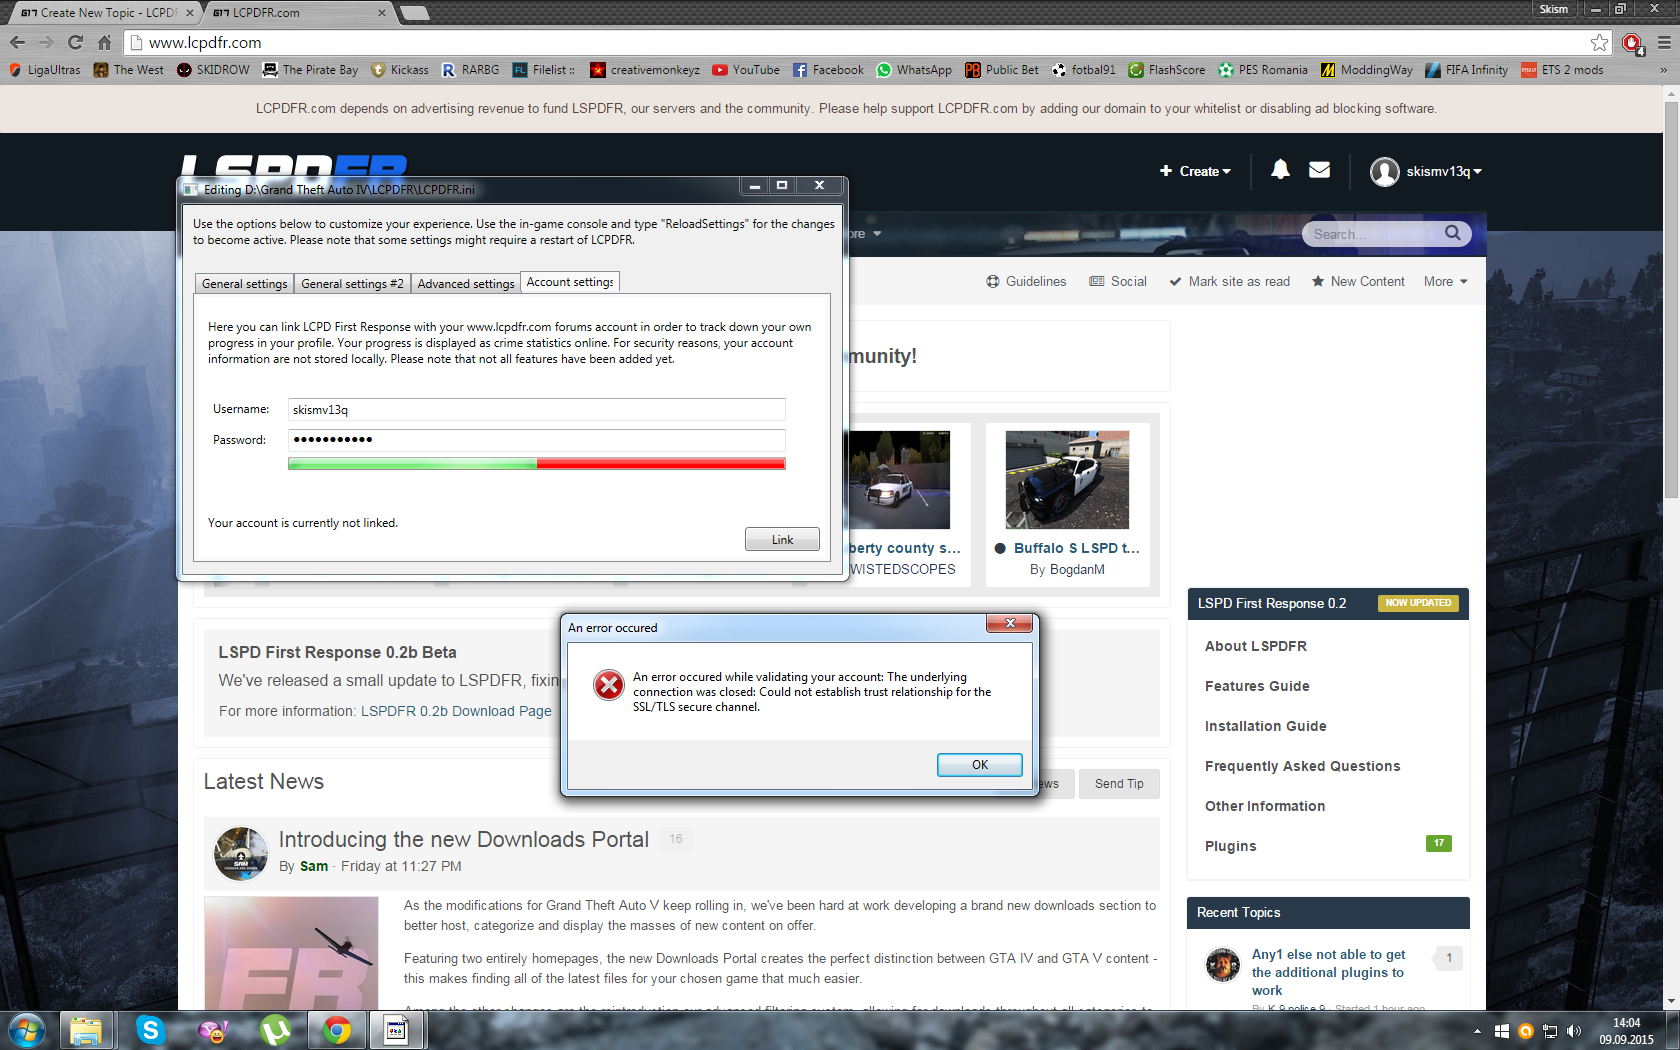This screenshot has width=1680, height=1050.
Task: Open Introducing the new Downloads Portal article
Action: (464, 839)
